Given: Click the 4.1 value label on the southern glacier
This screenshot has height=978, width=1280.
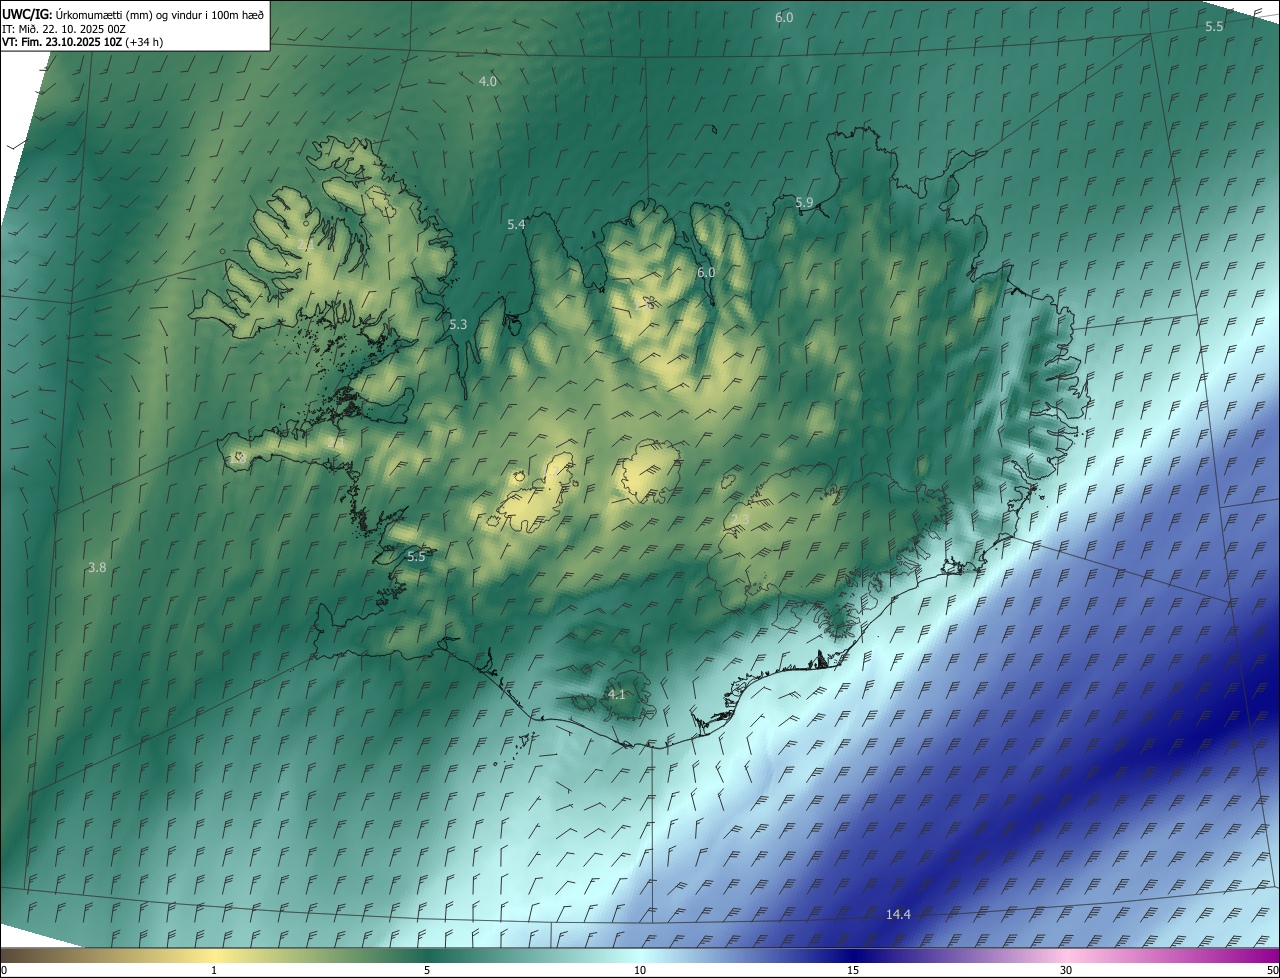Looking at the screenshot, I should (x=617, y=694).
